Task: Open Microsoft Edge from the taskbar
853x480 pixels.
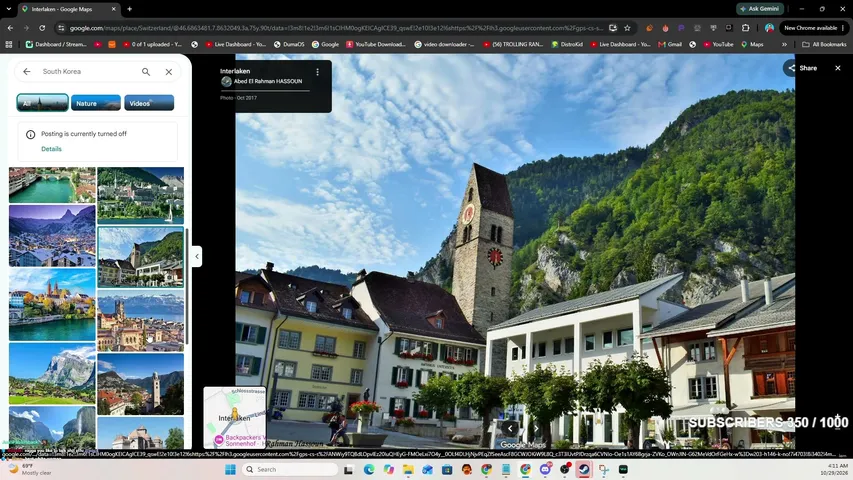Action: (369, 469)
